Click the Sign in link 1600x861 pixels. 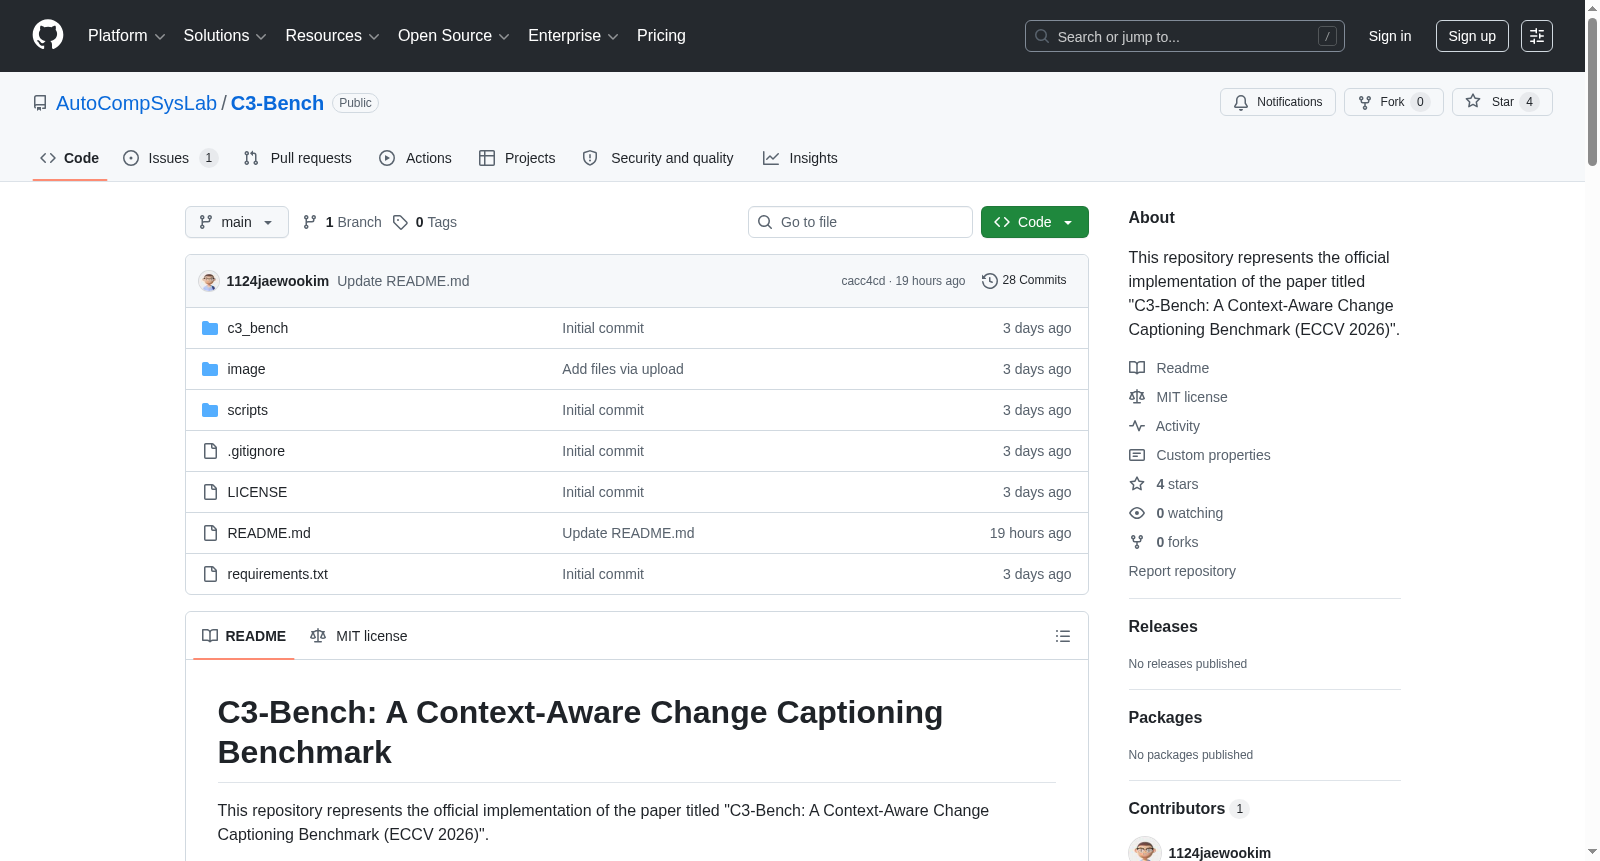point(1390,36)
